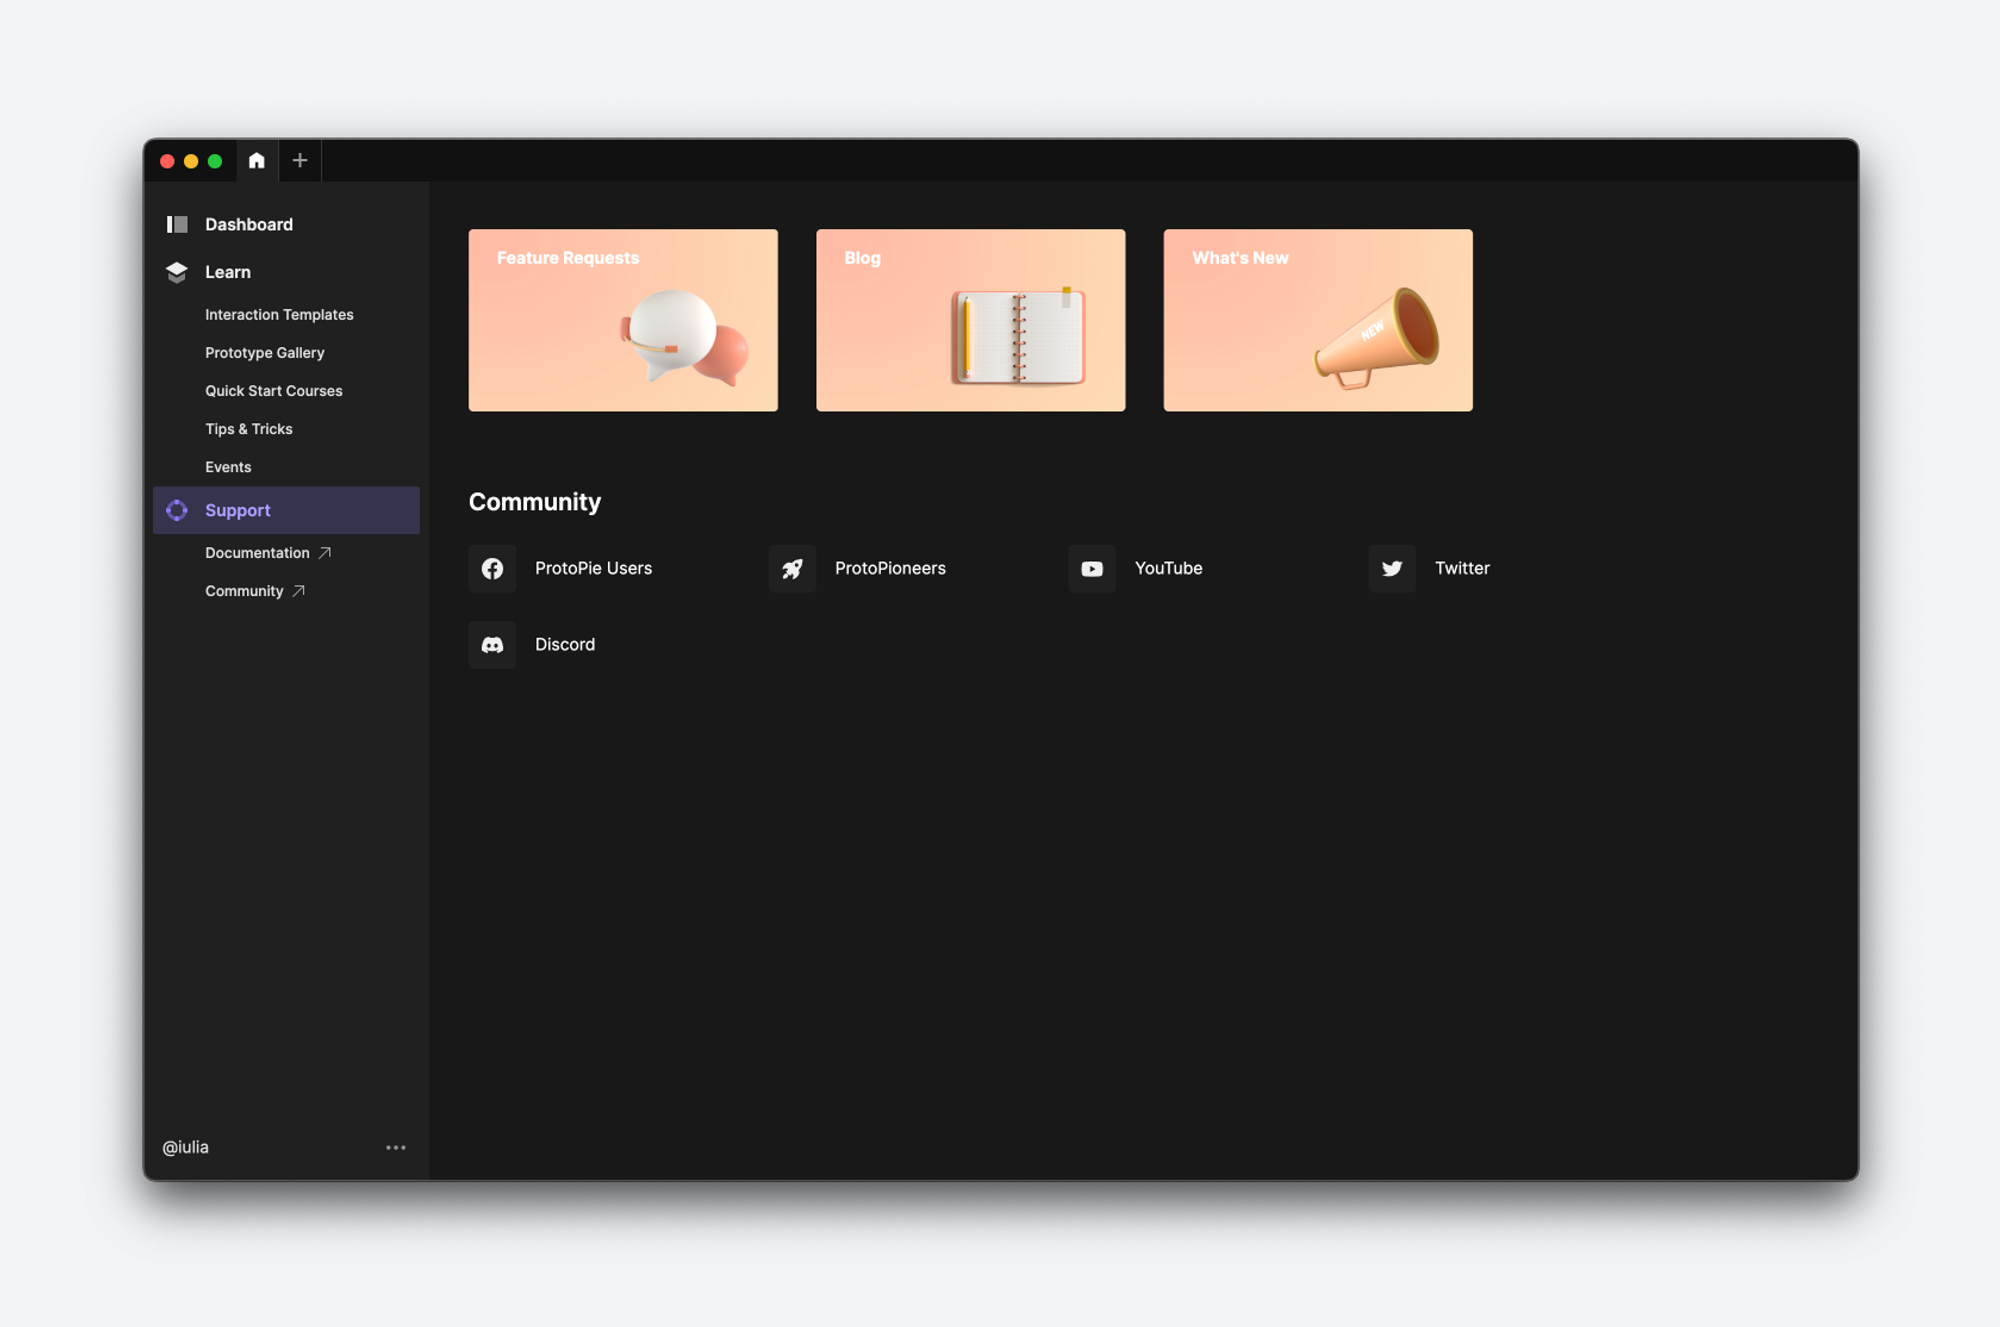Click the Dashboard panel icon

177,224
